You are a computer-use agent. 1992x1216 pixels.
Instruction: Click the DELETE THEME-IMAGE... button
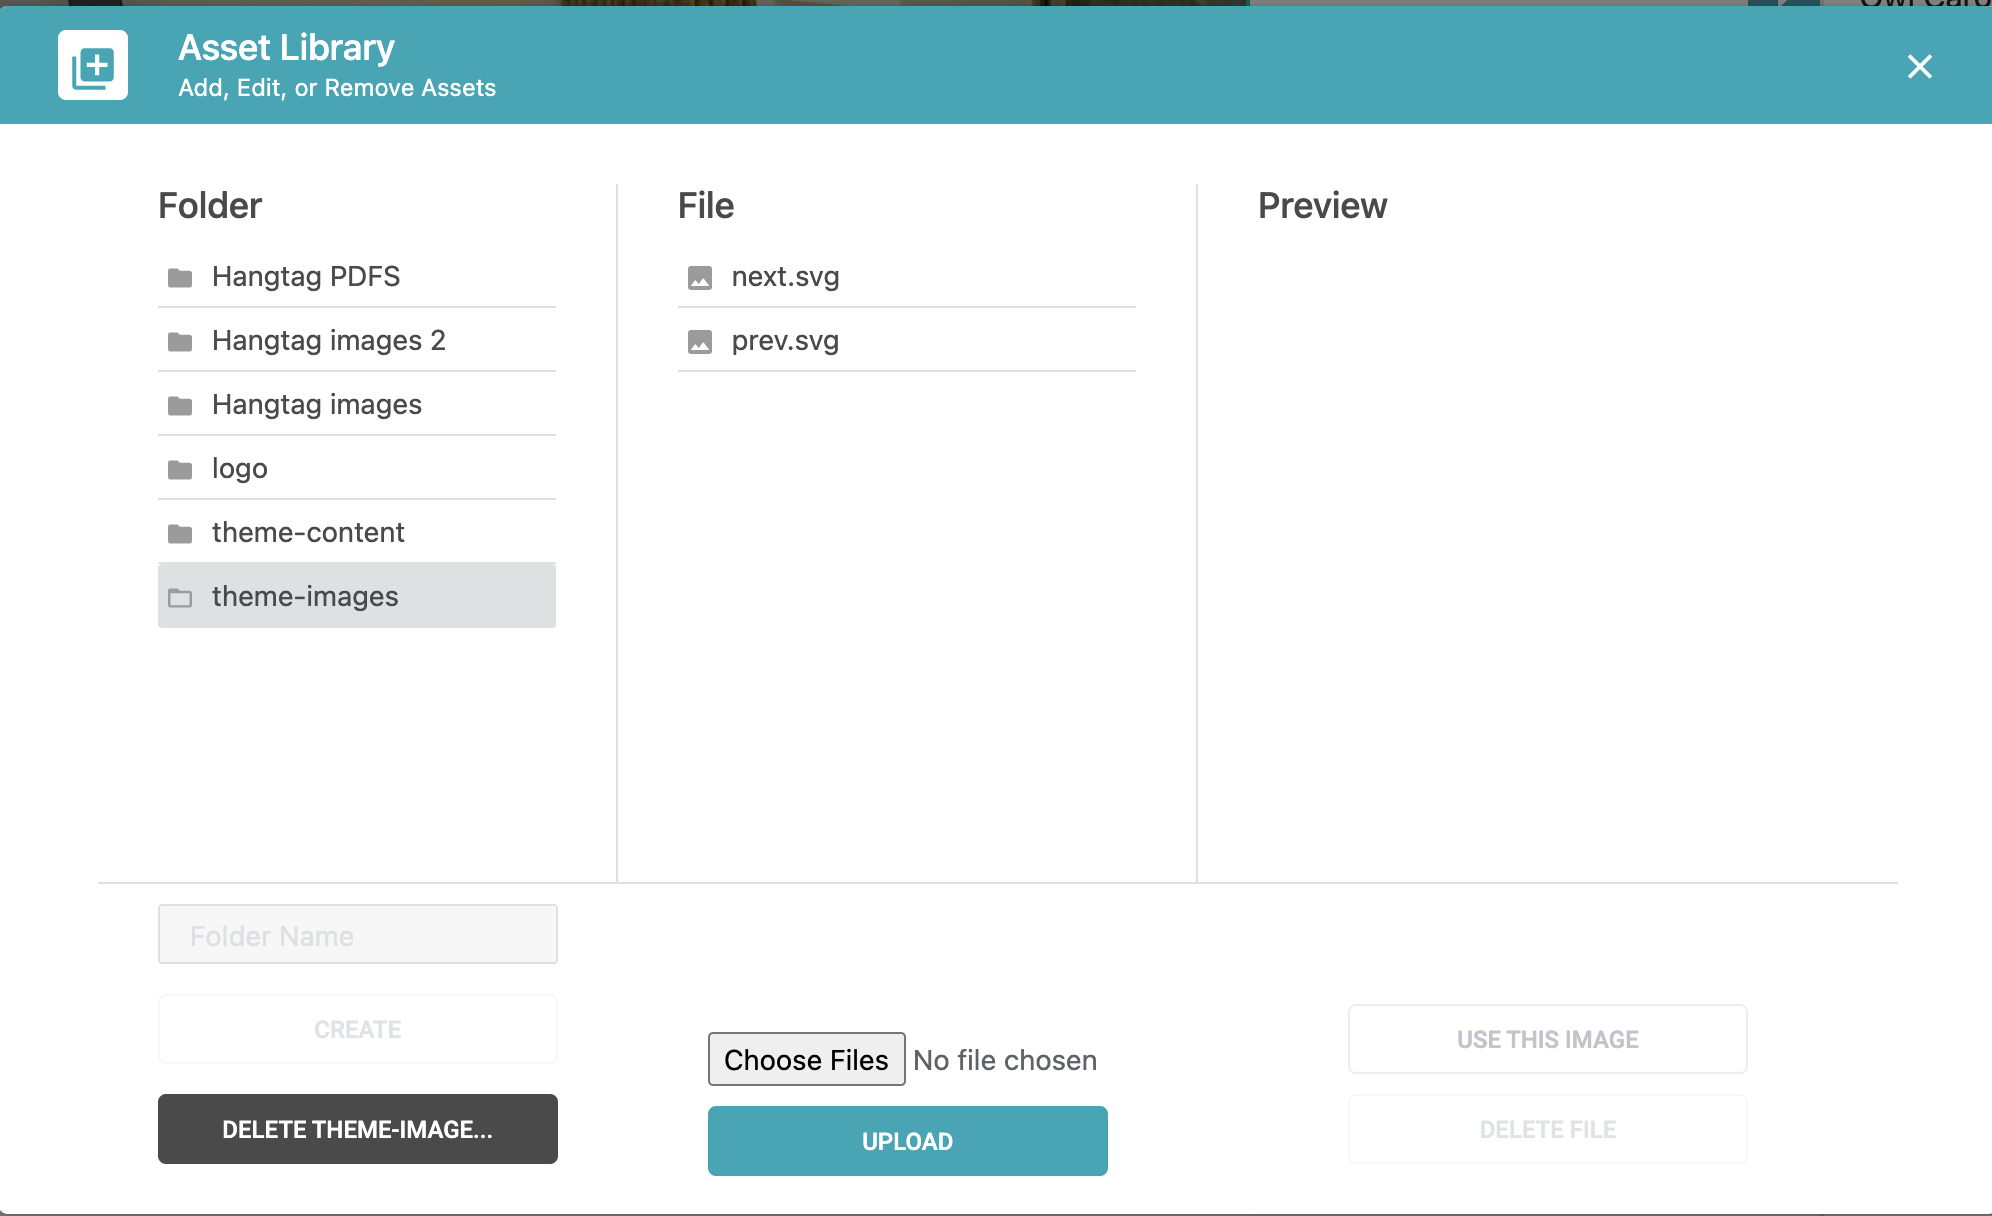coord(358,1129)
